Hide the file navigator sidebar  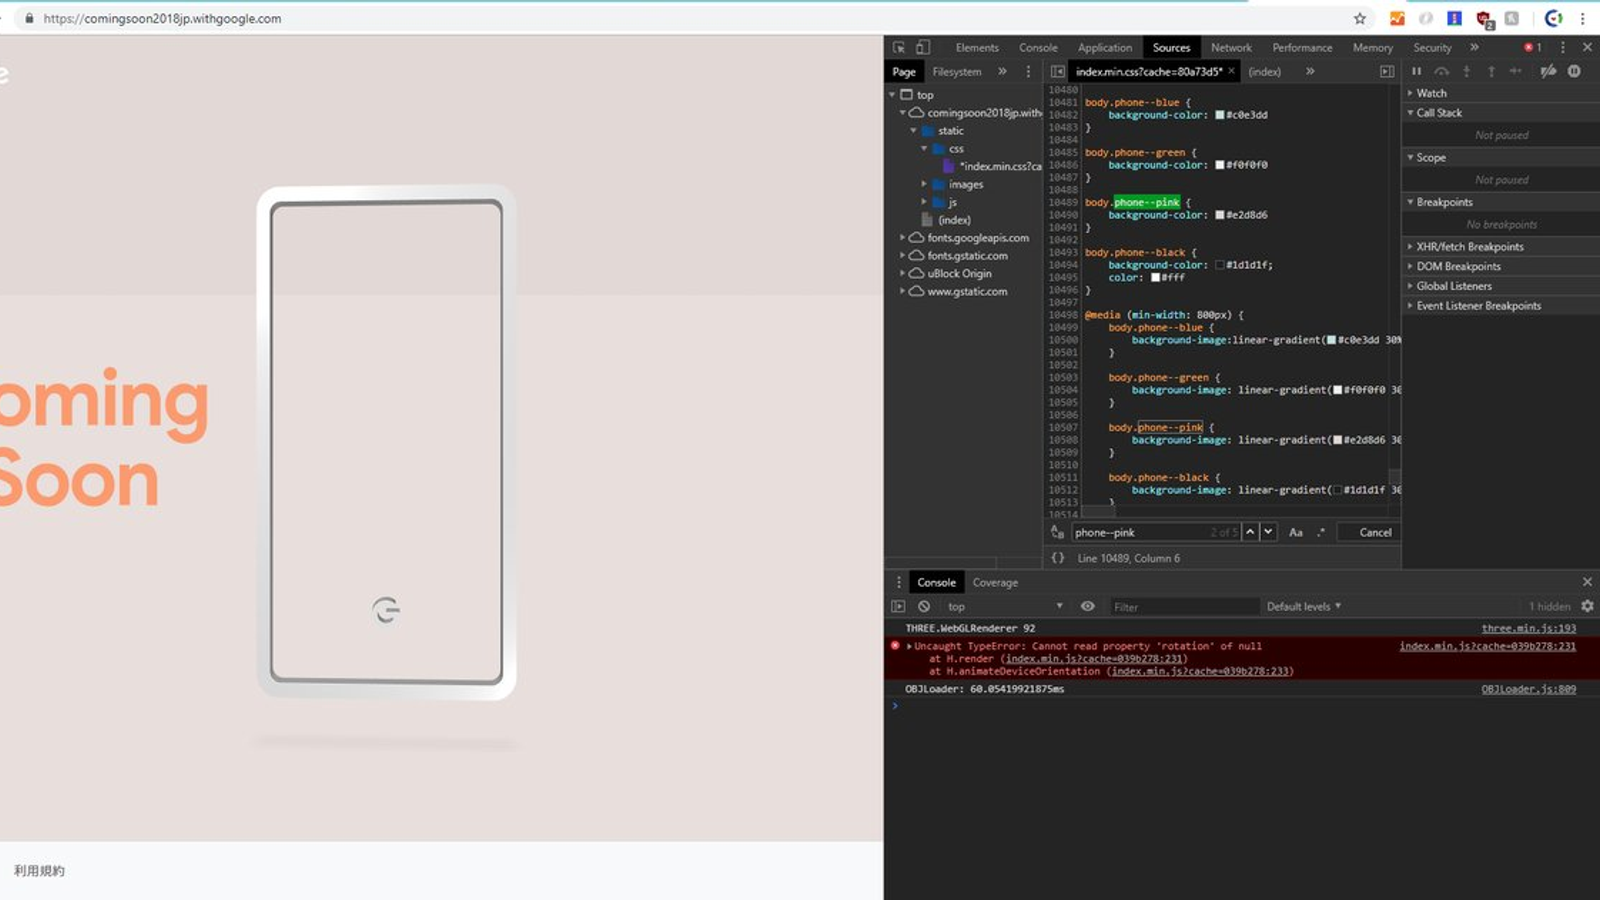[x=1057, y=71]
